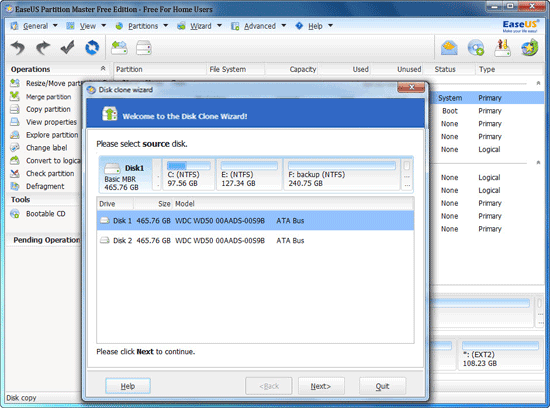Expand the General menu dropdown arrow

[55, 26]
